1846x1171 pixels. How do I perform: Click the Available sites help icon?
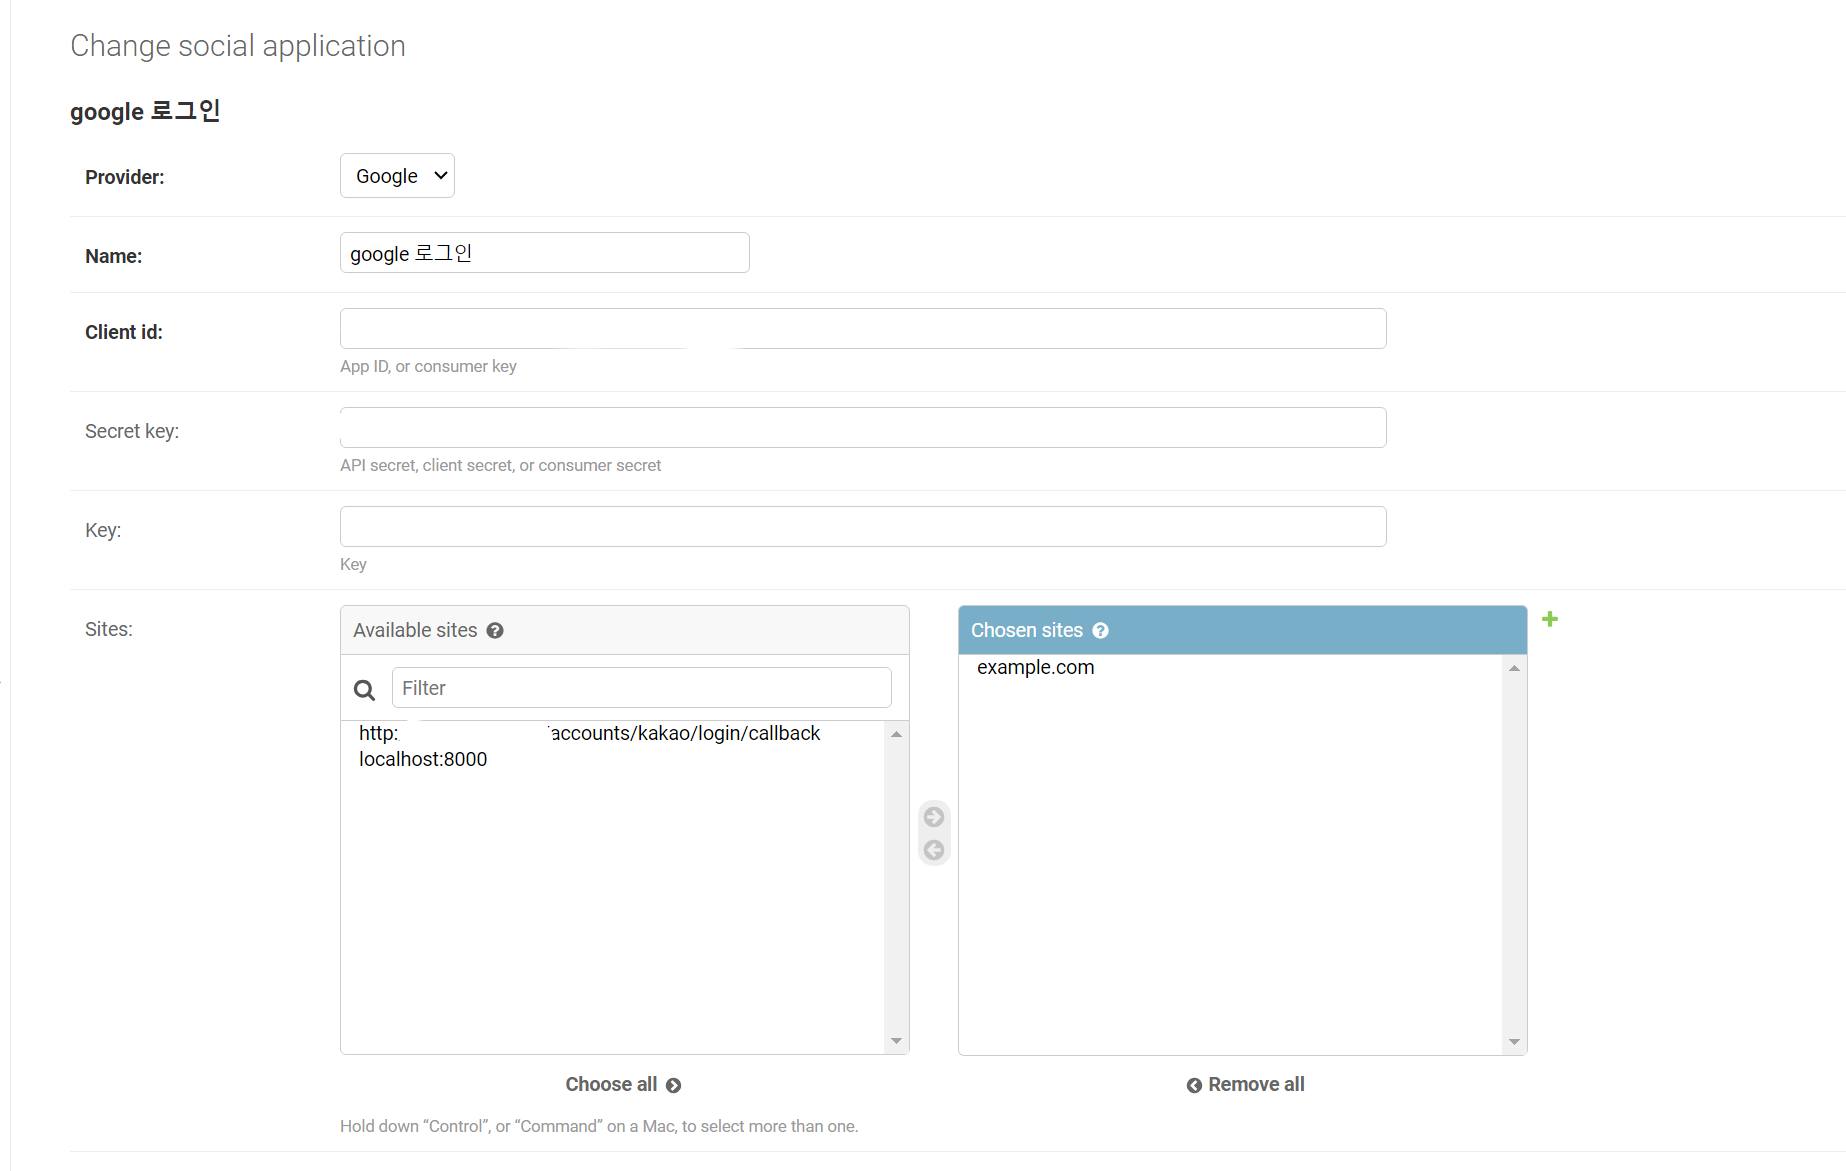coord(495,631)
